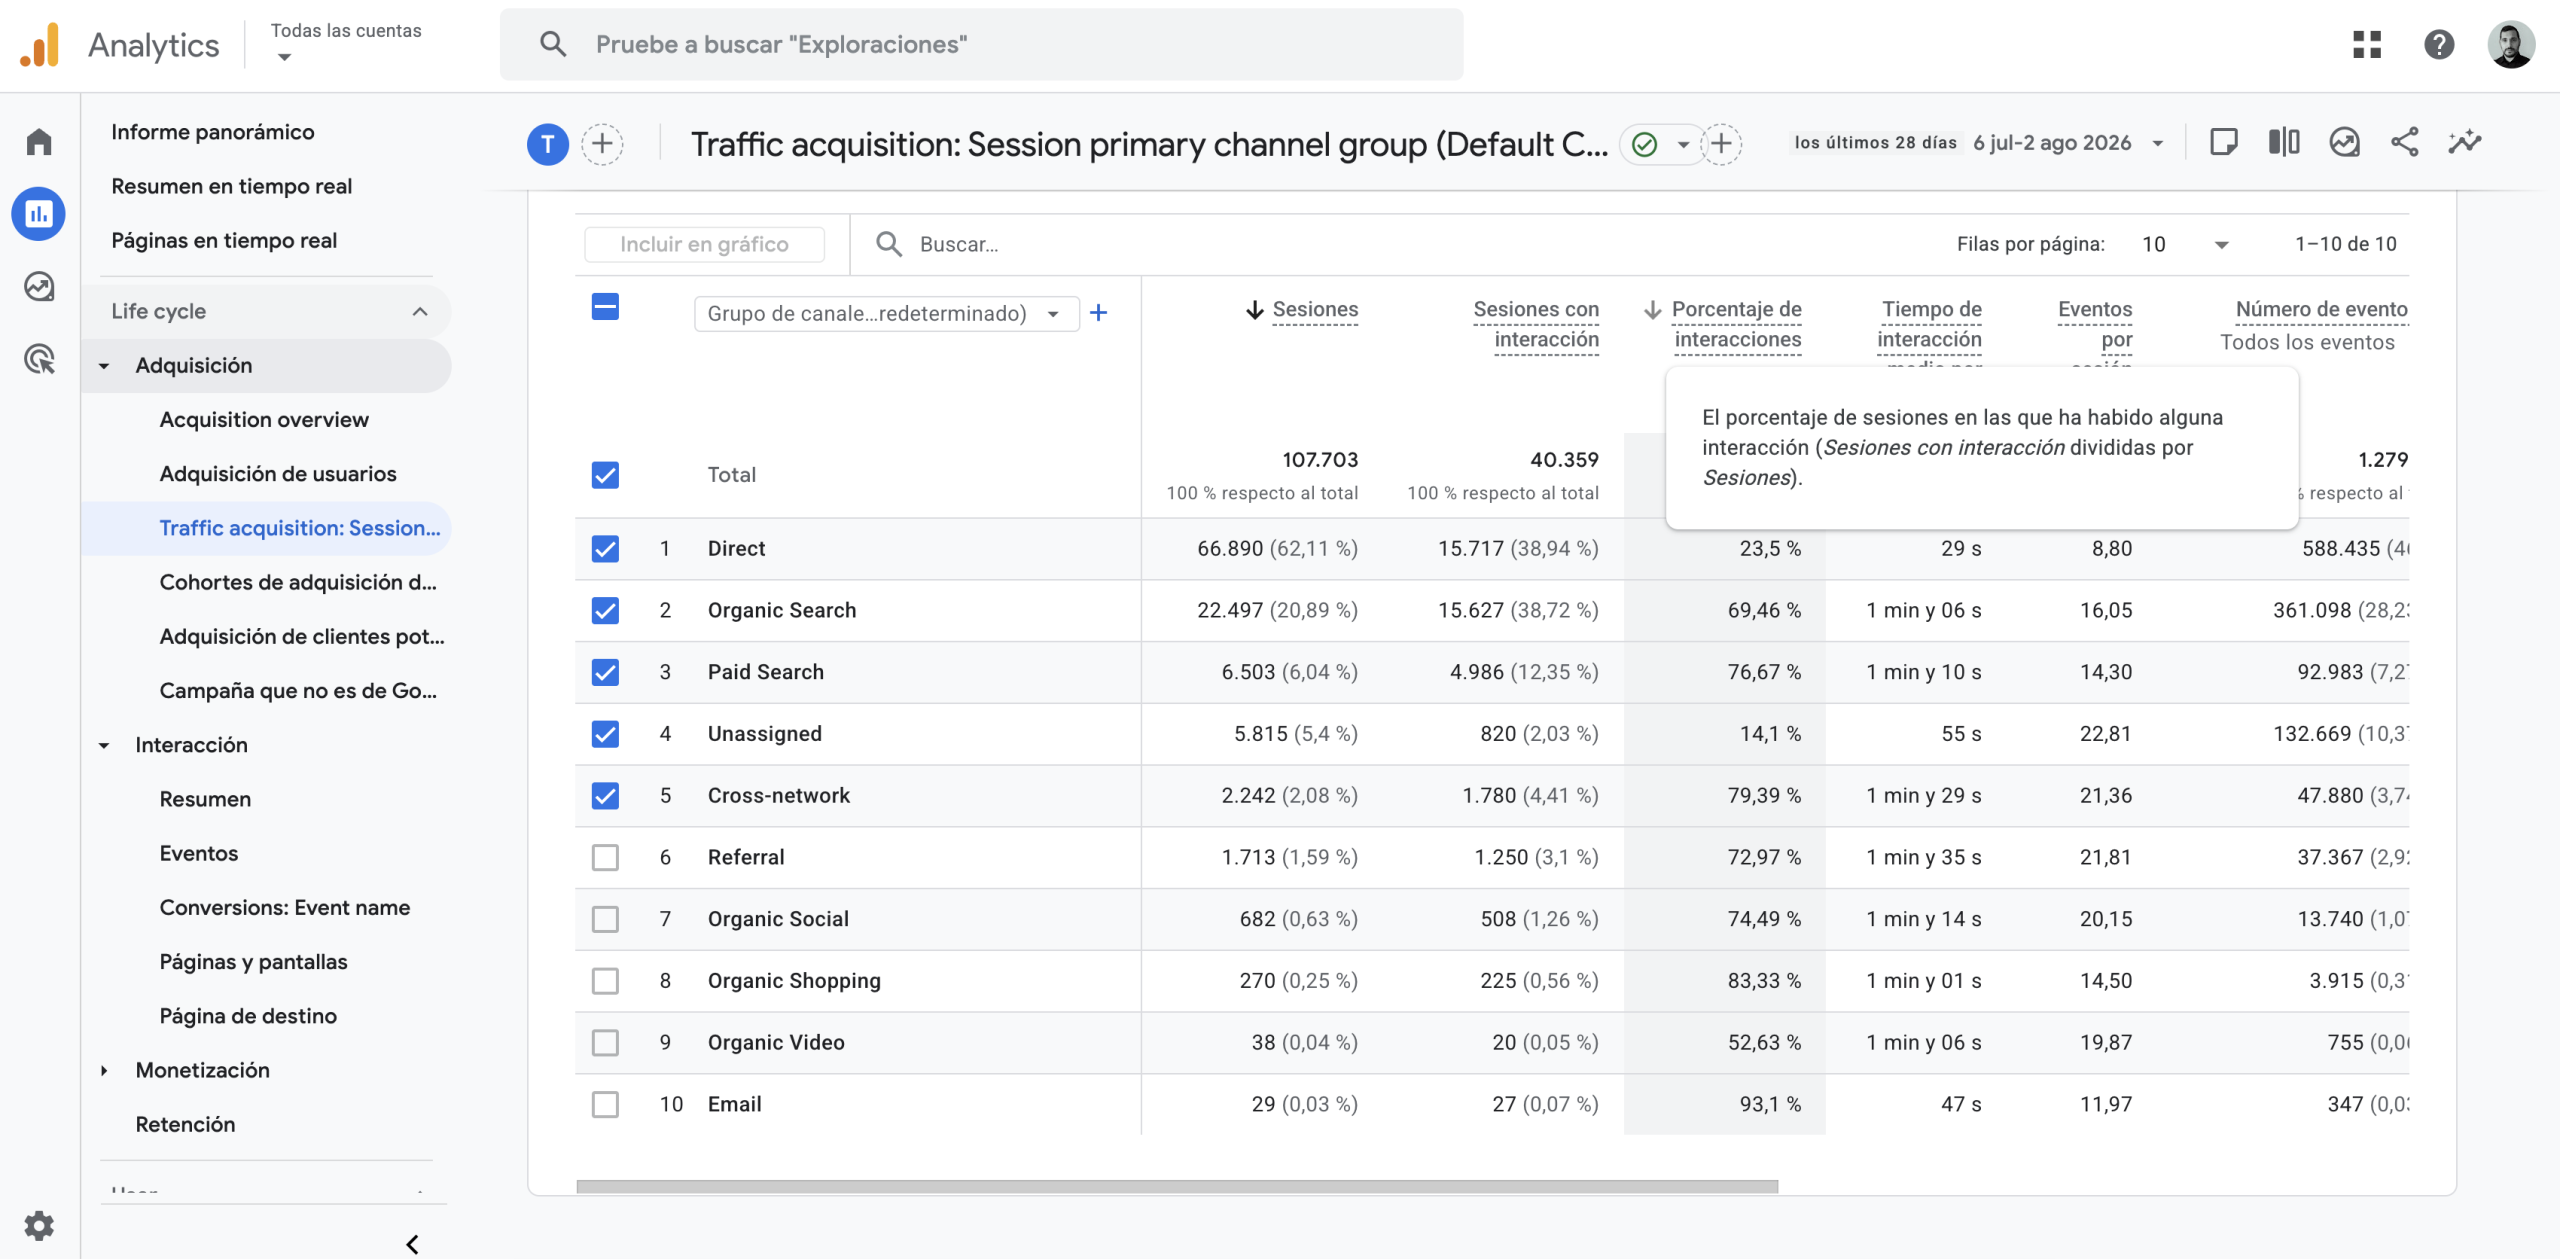Viewport: 2560px width, 1259px height.
Task: Check the Organic Social row checkbox
Action: [605, 919]
